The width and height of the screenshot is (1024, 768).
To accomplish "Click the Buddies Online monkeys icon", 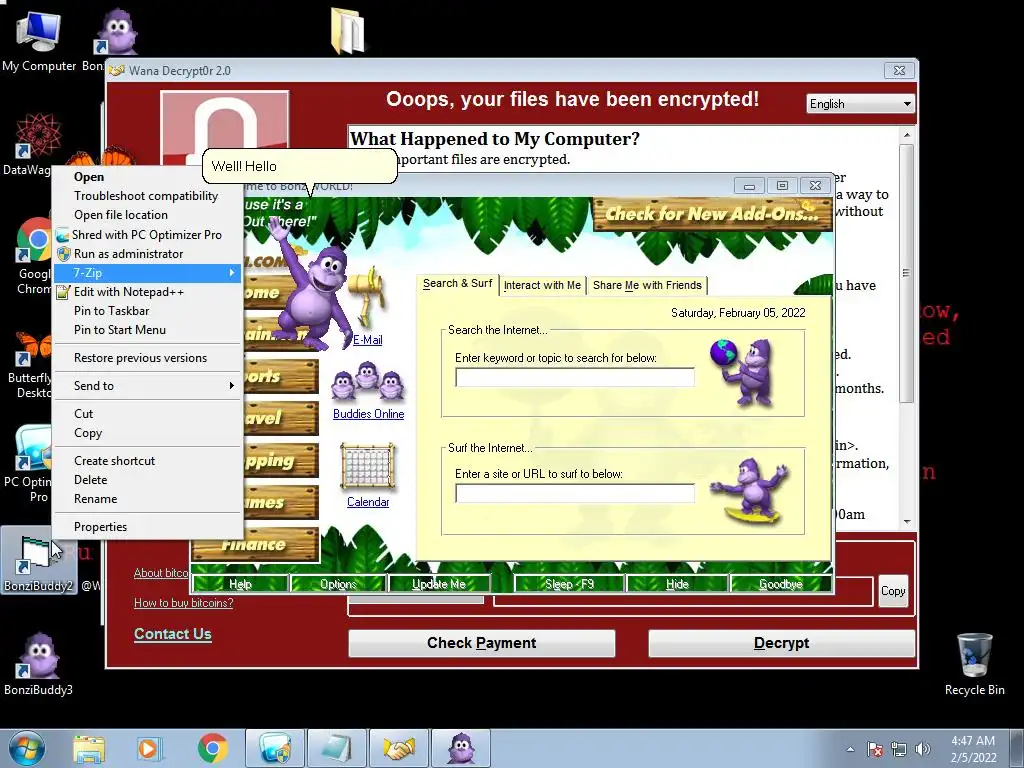I will pyautogui.click(x=368, y=381).
